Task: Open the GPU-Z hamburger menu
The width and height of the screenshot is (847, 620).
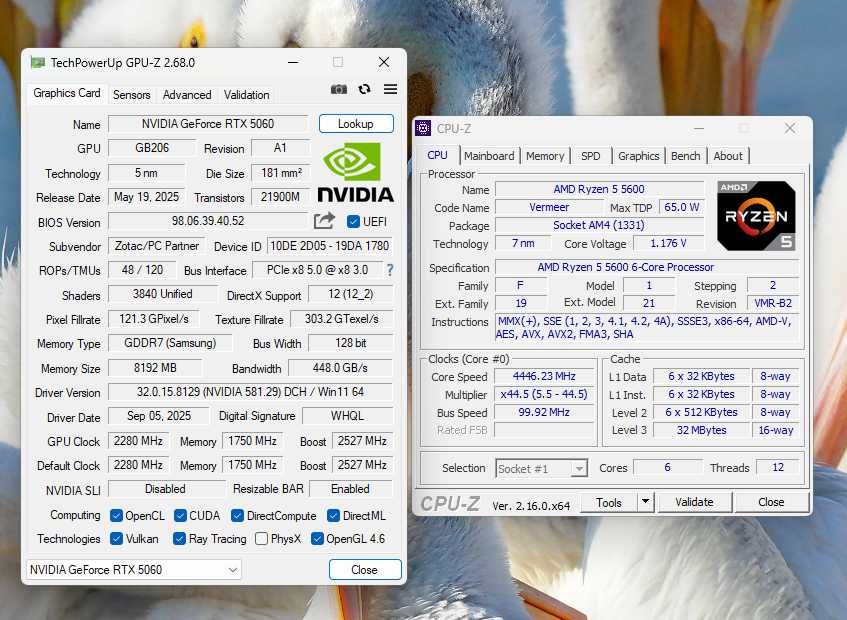Action: click(x=390, y=89)
